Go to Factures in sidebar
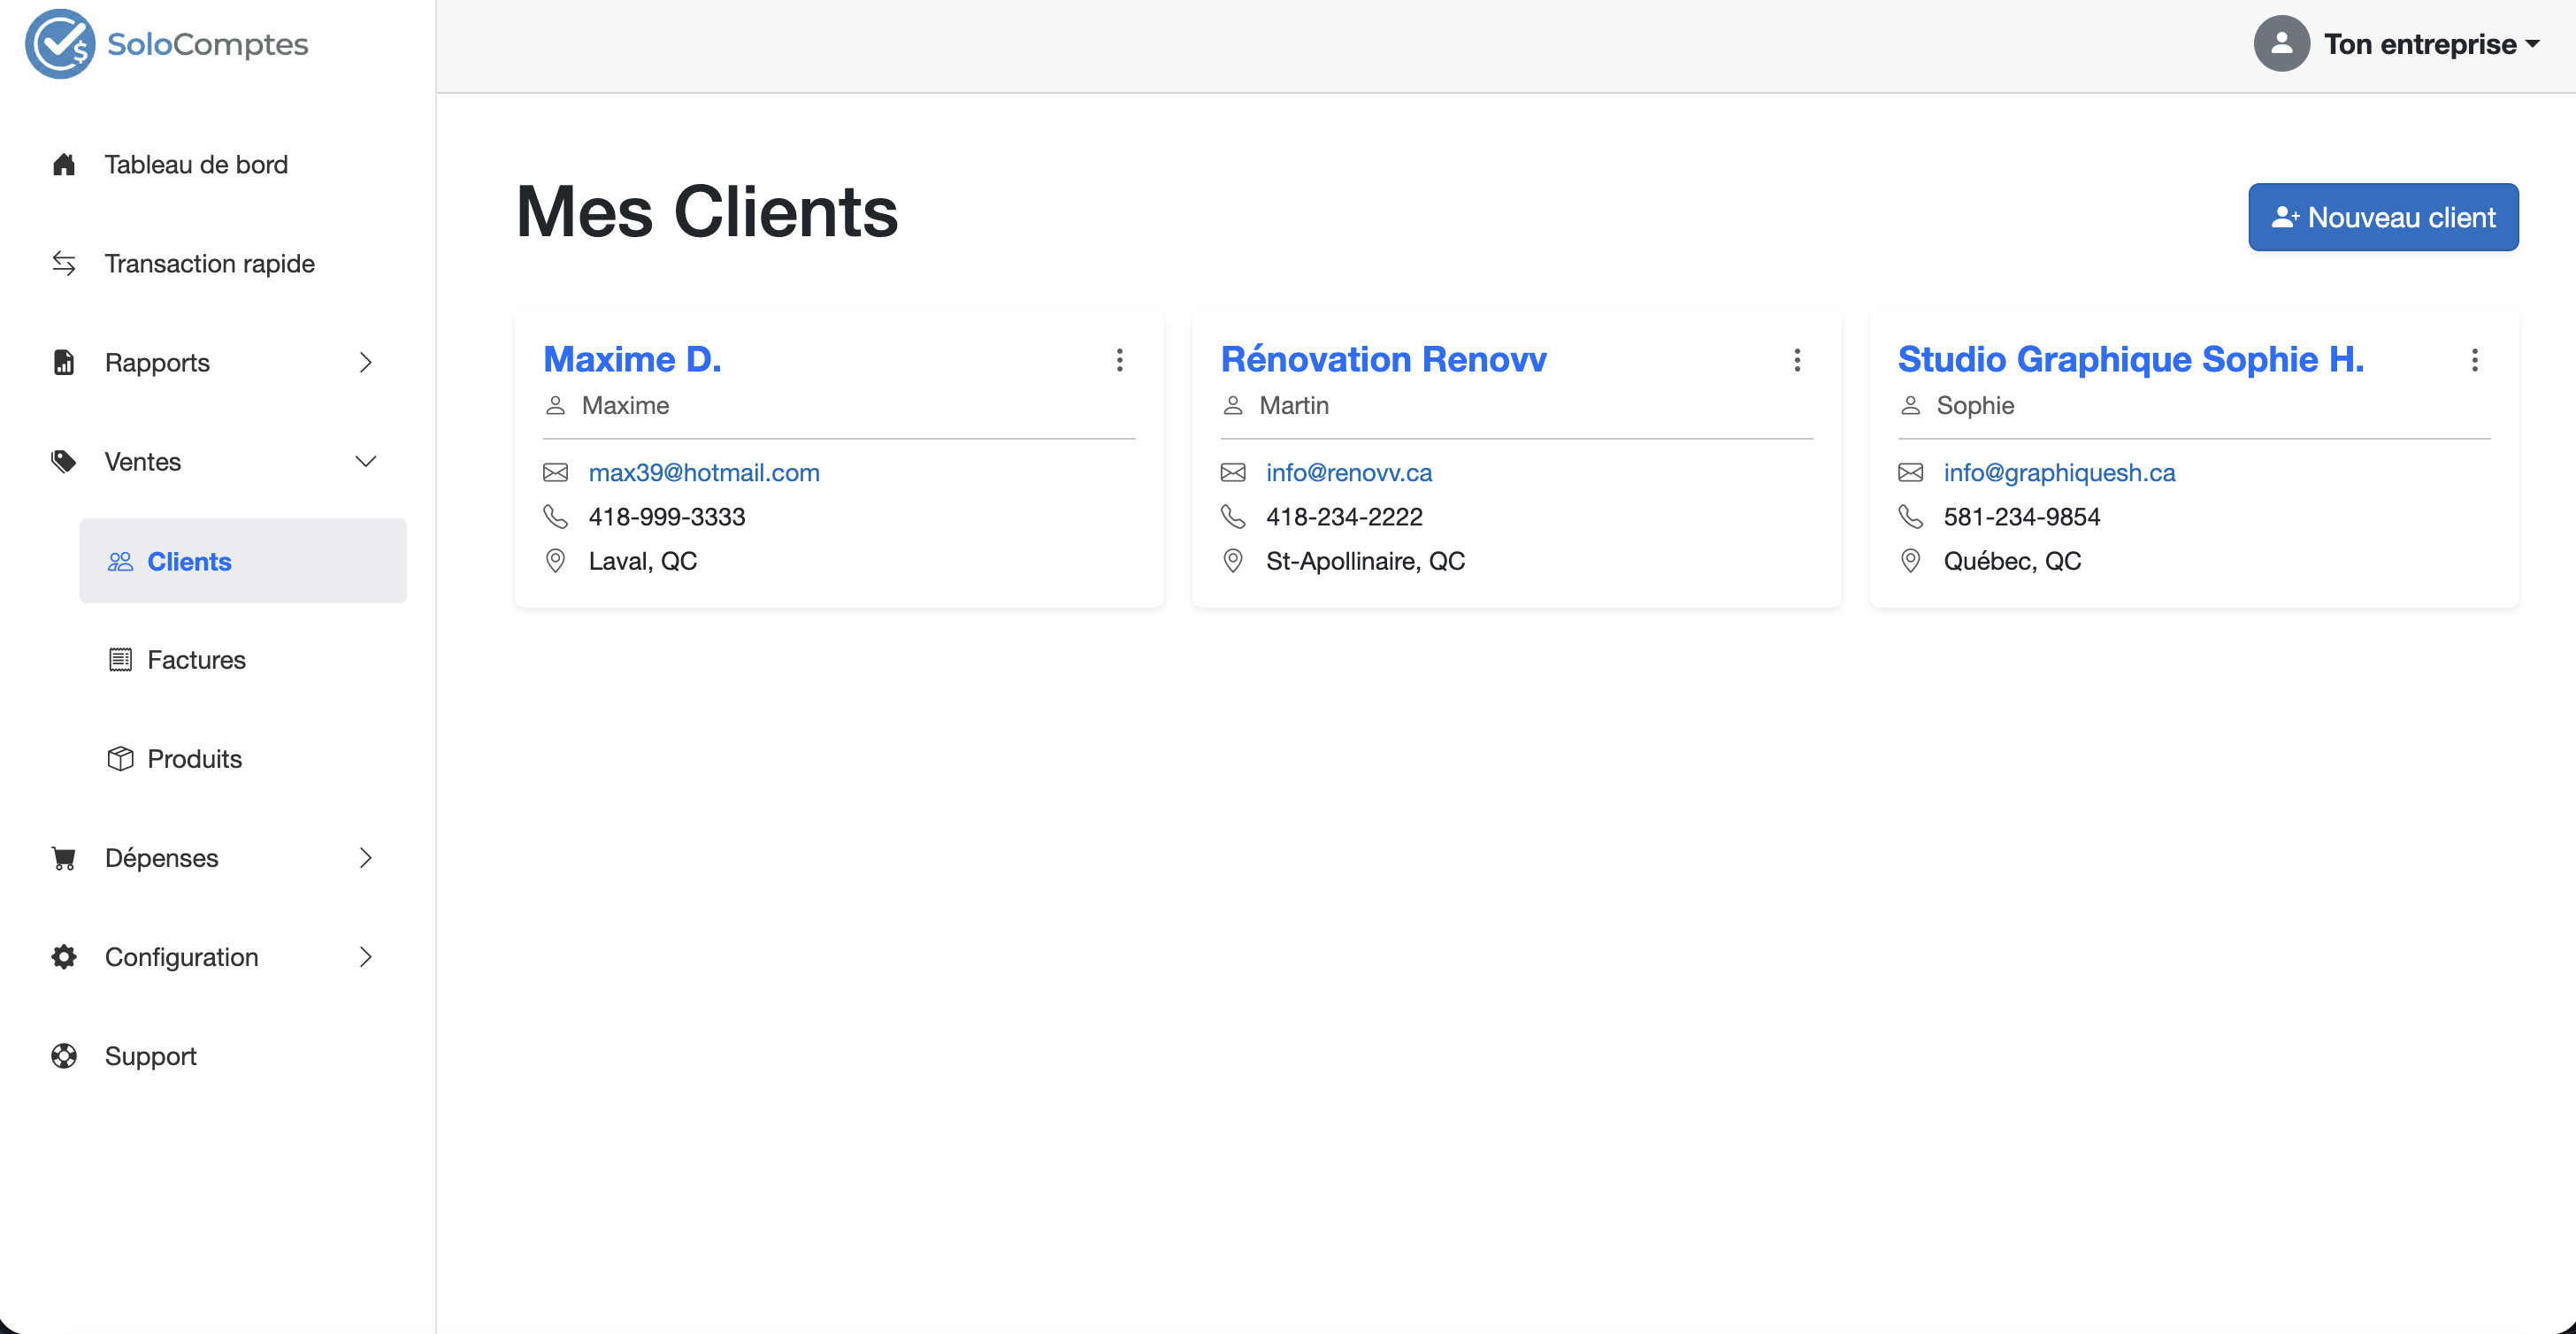 tap(196, 660)
